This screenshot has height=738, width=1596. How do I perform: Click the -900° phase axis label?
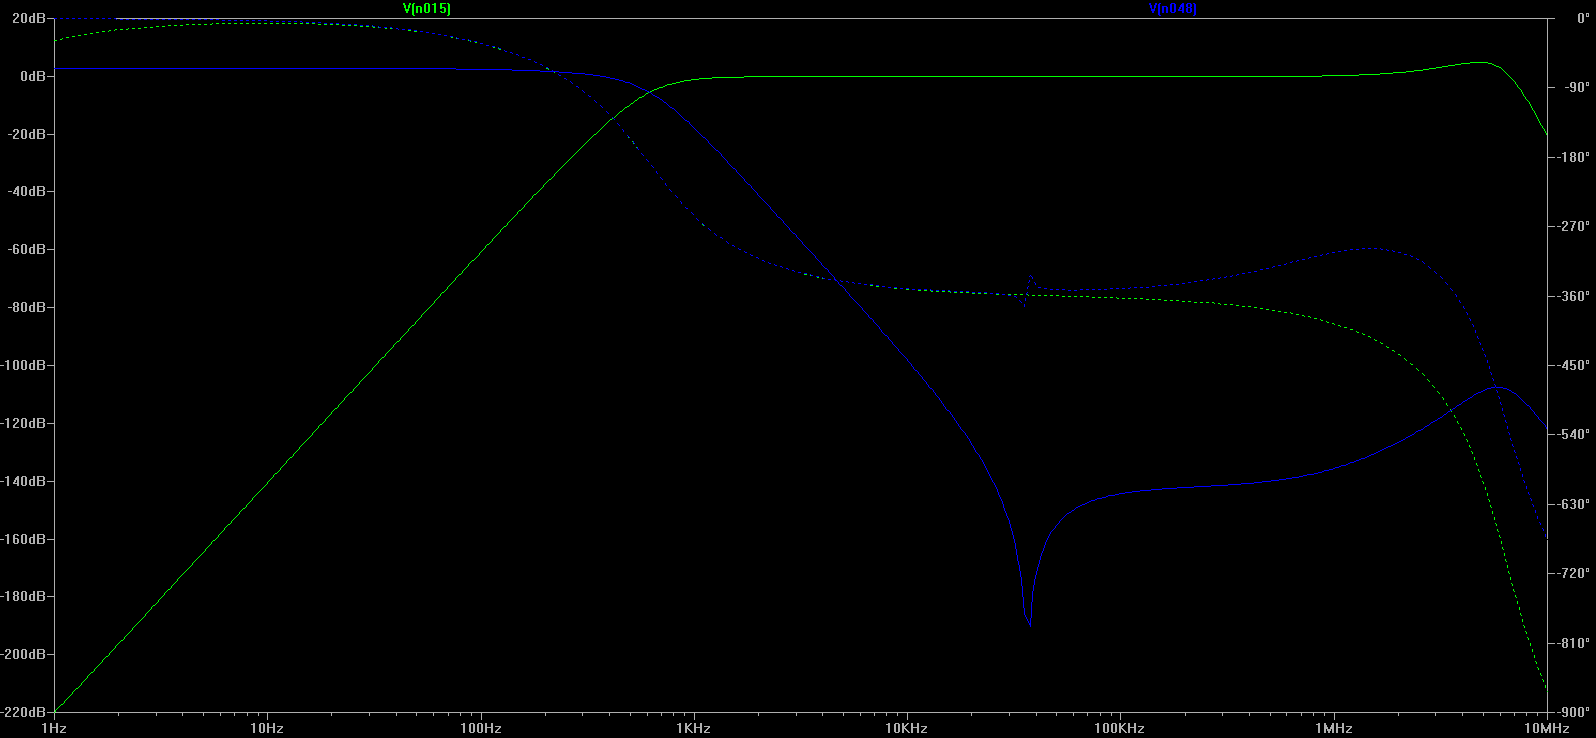click(x=1573, y=712)
